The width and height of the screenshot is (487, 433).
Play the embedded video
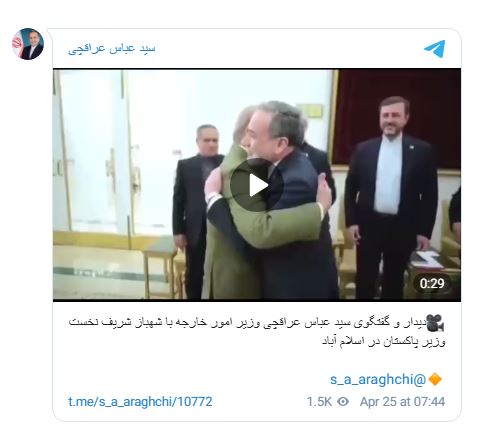coord(257,185)
